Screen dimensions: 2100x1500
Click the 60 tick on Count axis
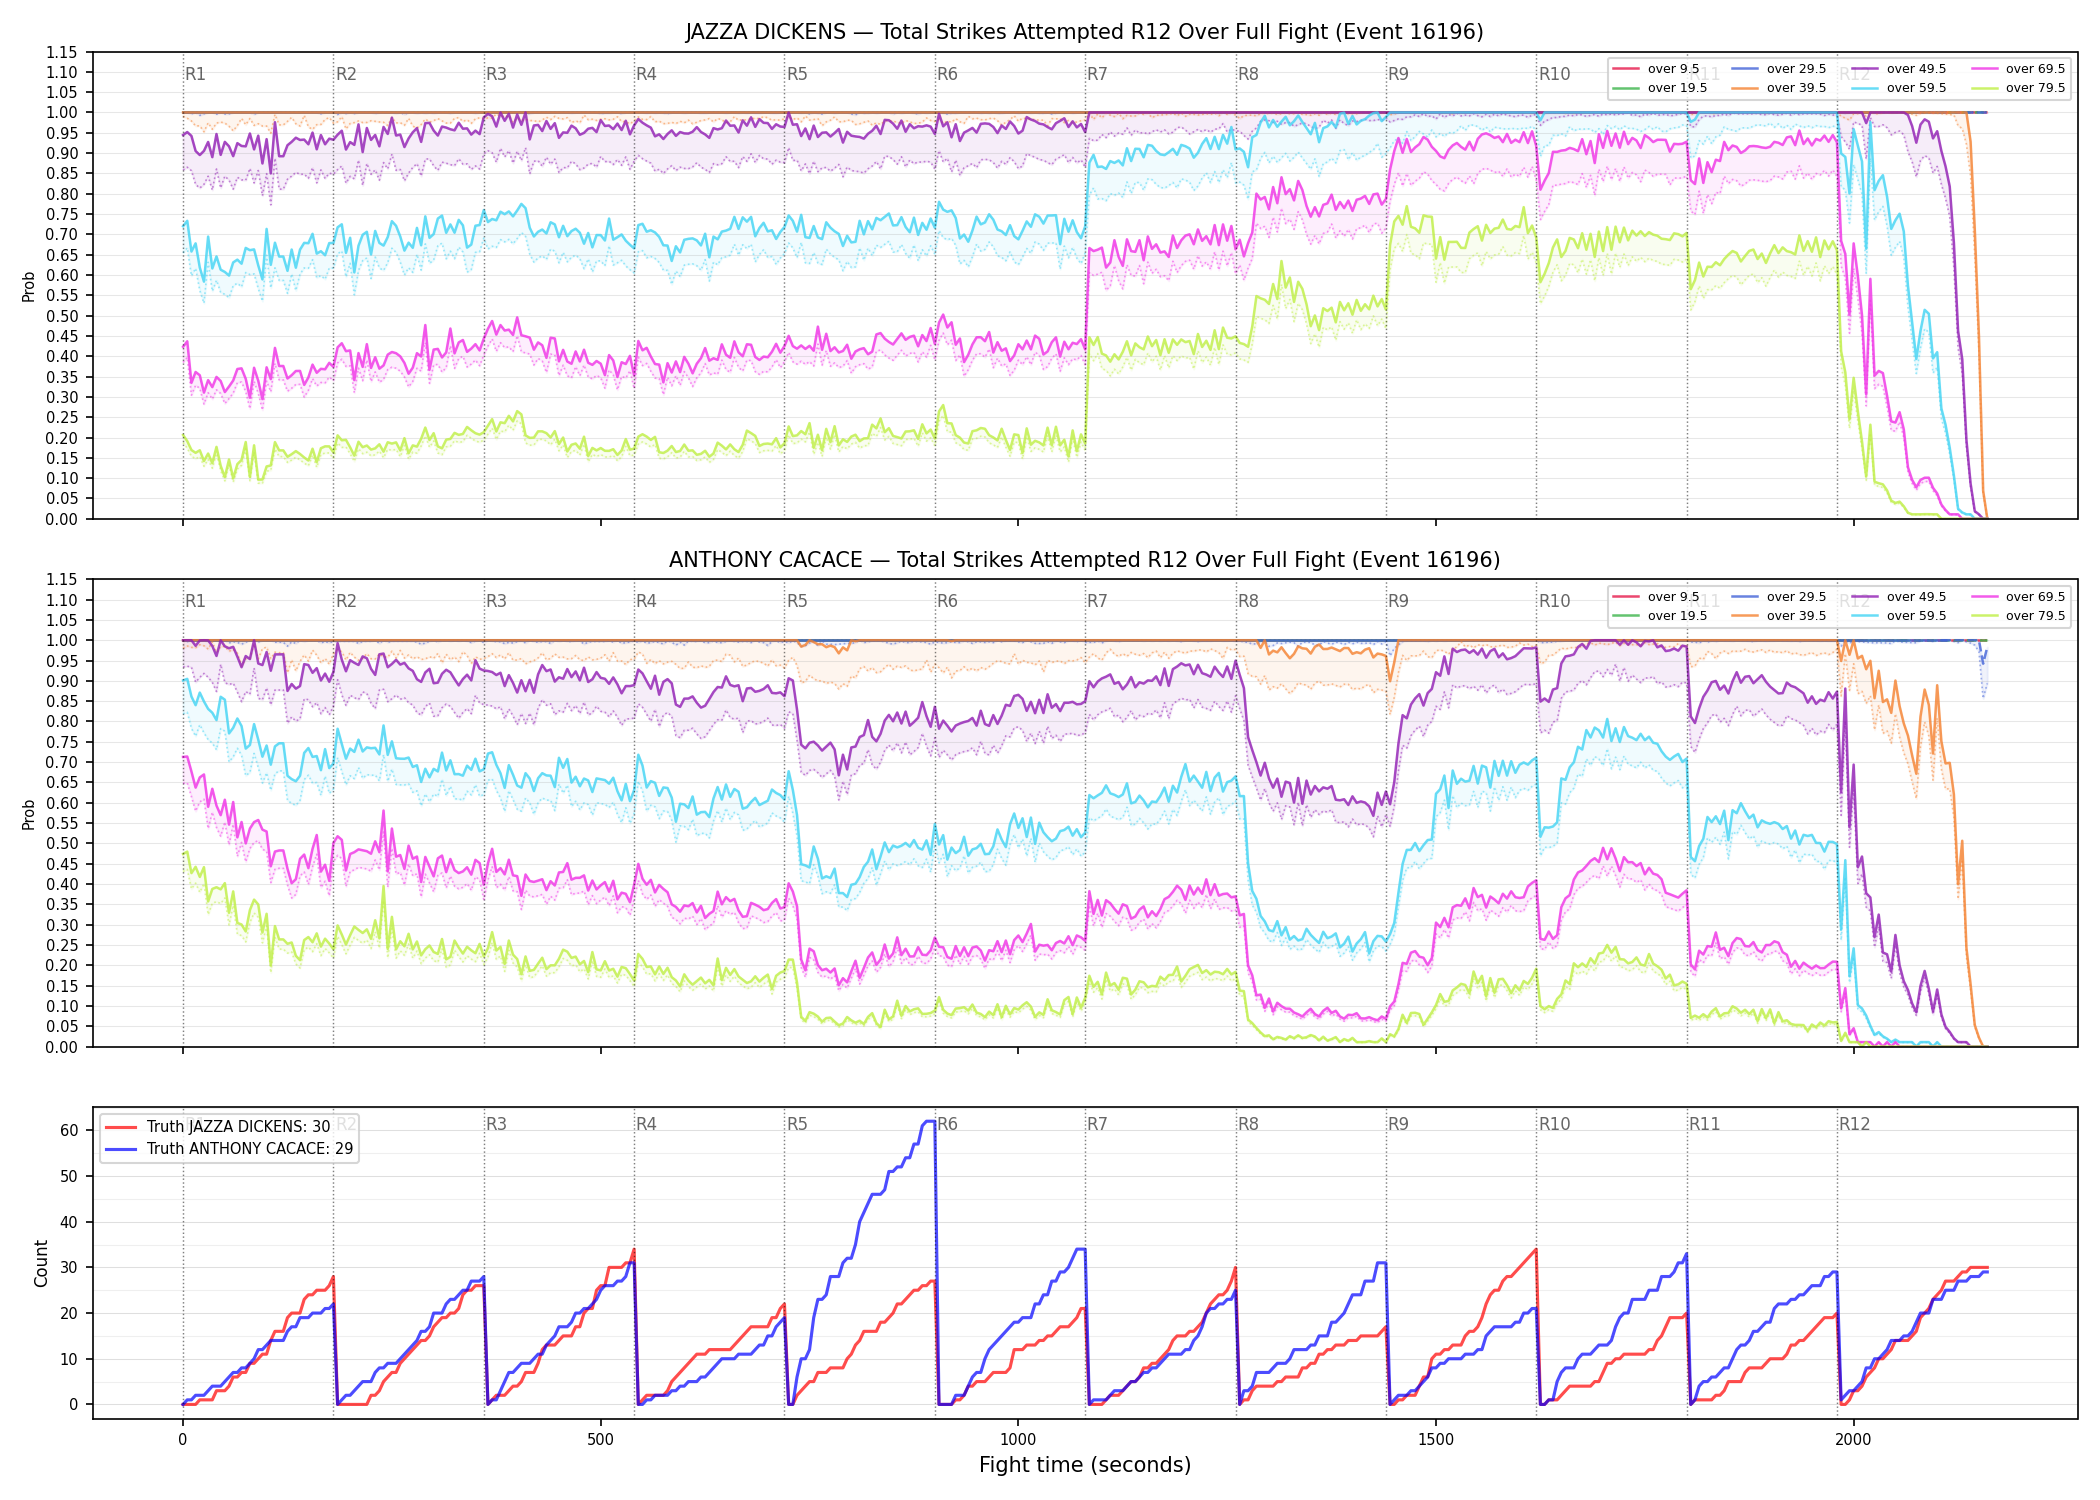pyautogui.click(x=69, y=1130)
